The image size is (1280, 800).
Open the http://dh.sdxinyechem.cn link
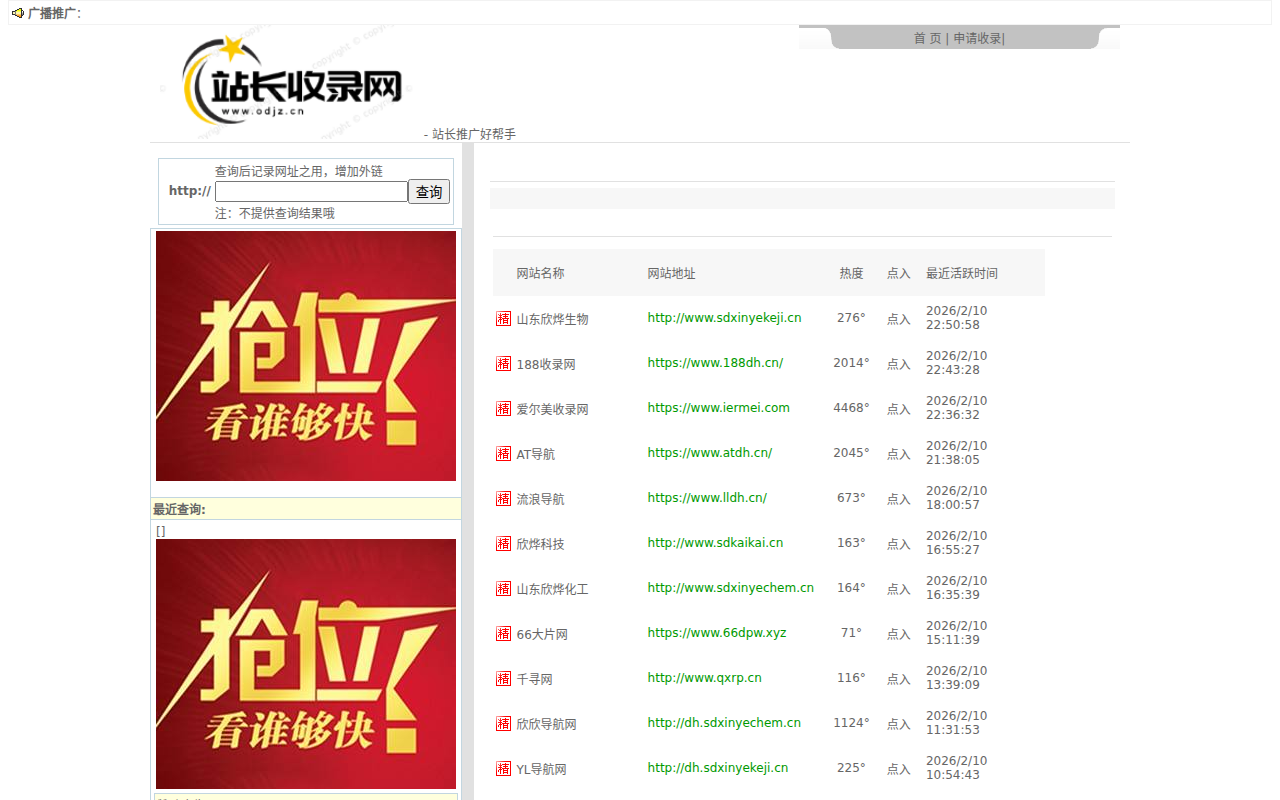[724, 722]
